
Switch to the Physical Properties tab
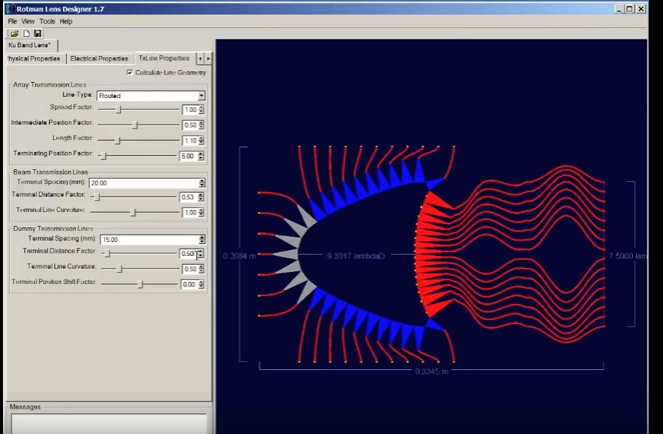[x=35, y=58]
